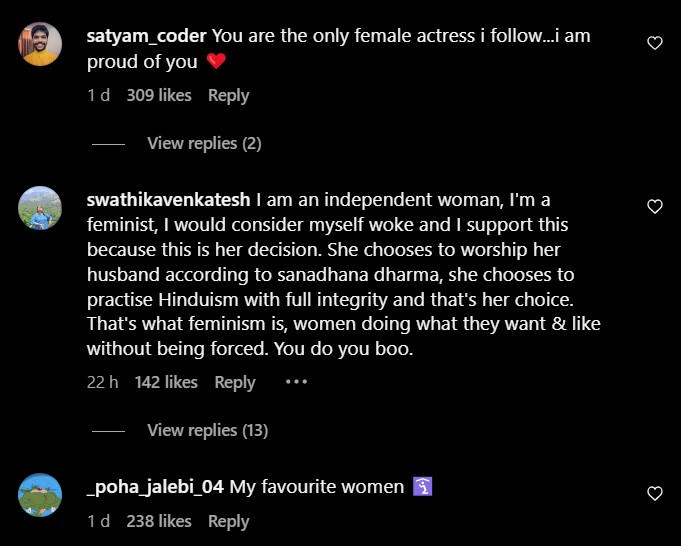Image resolution: width=681 pixels, height=546 pixels.
Task: Like _poha_jalebi_04's comment with the heart
Action: pos(655,494)
